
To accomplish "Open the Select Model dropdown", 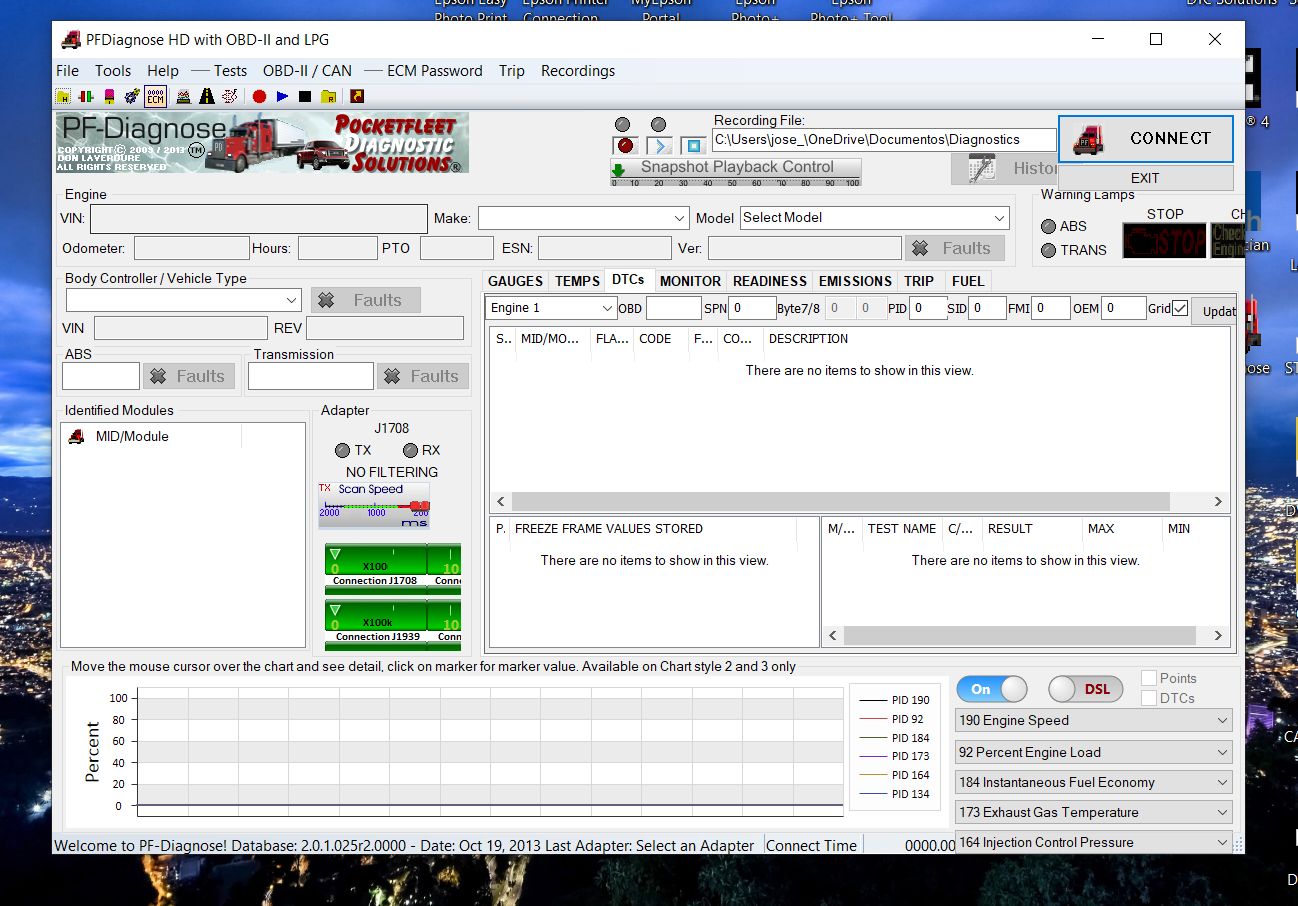I will tap(875, 218).
